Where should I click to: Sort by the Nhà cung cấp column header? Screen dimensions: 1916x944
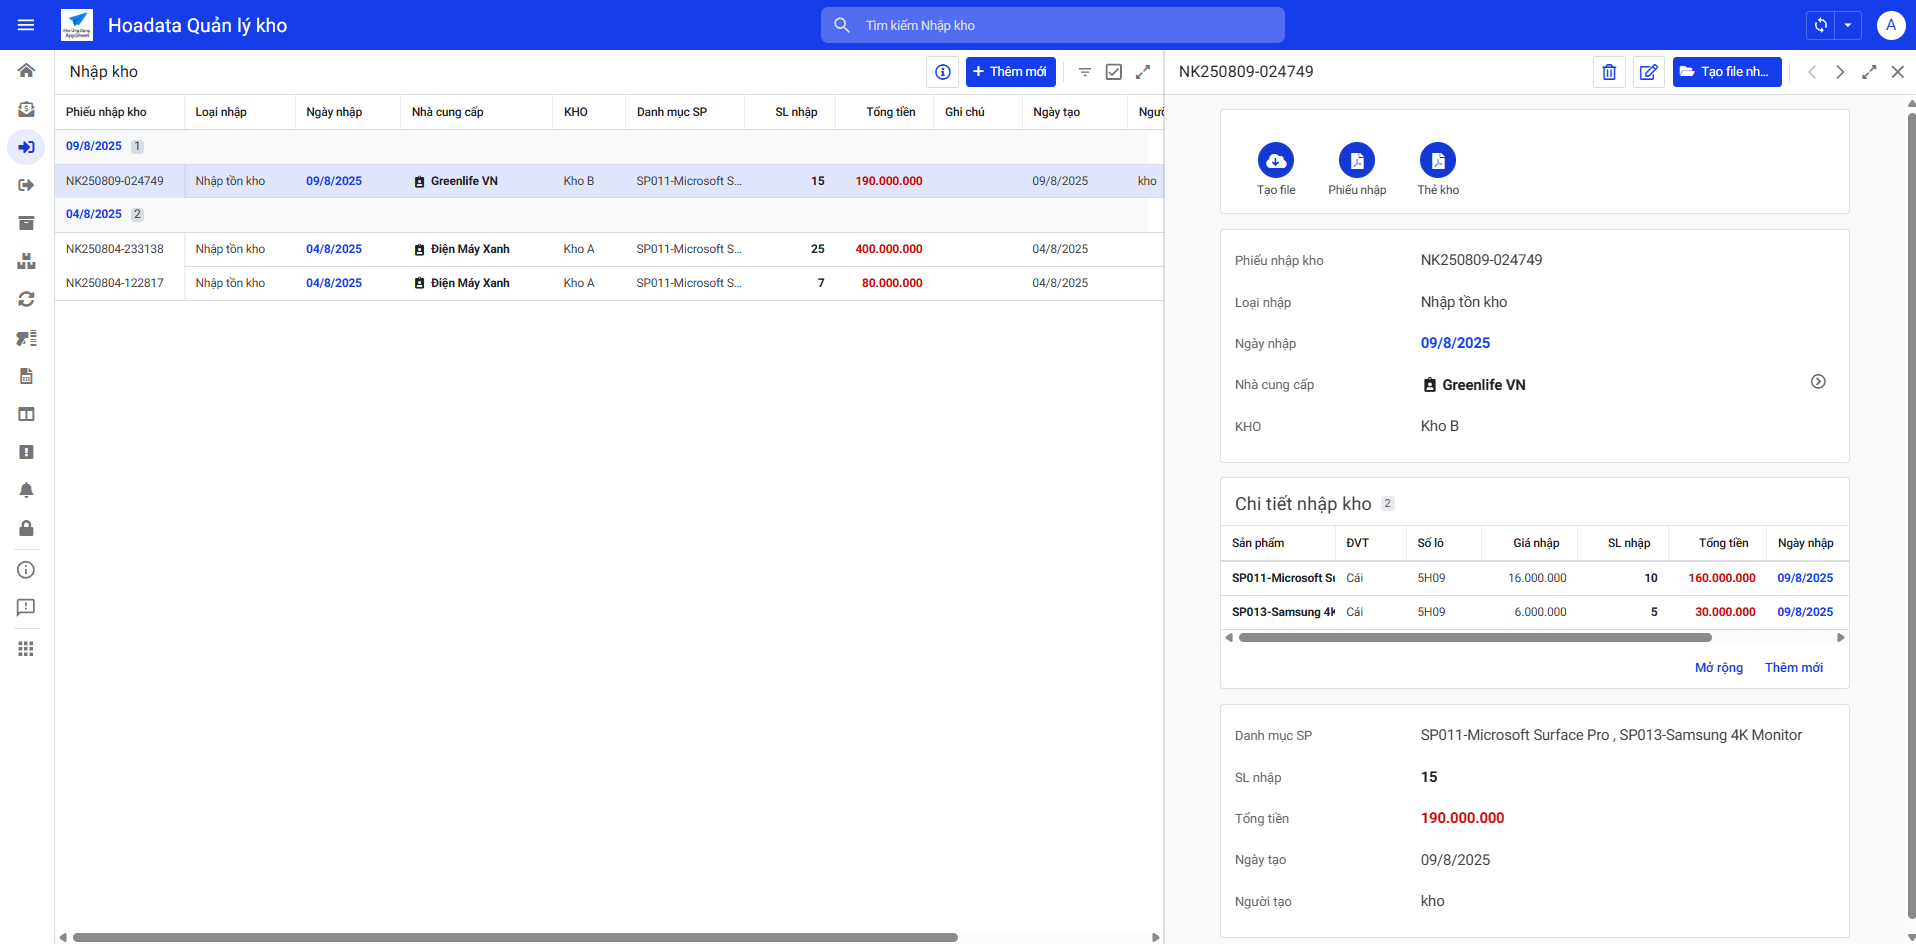448,112
